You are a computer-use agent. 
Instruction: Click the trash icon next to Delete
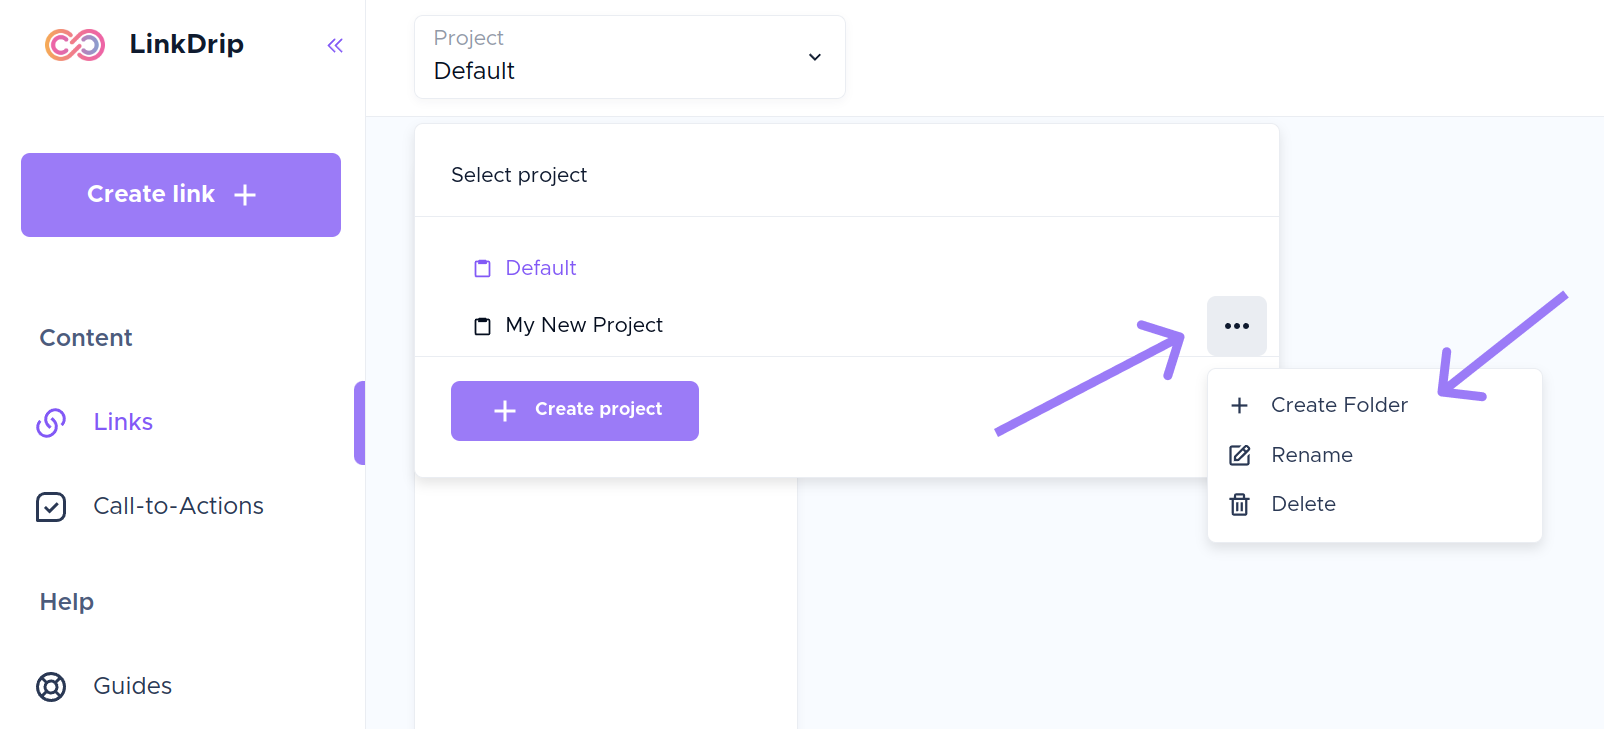[1239, 504]
